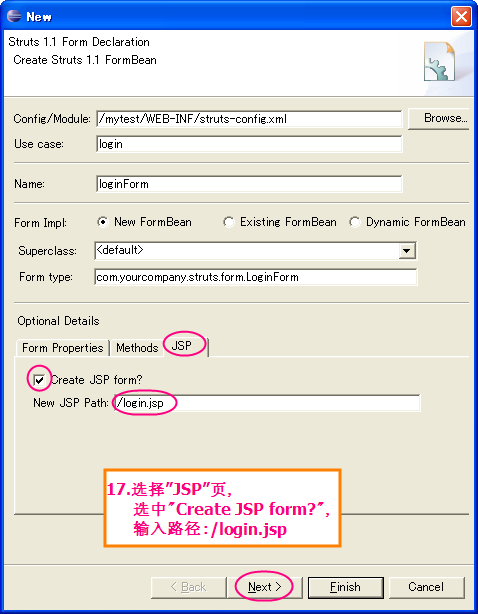The image size is (478, 614).
Task: Click the Superclass default combo box
Action: click(255, 251)
